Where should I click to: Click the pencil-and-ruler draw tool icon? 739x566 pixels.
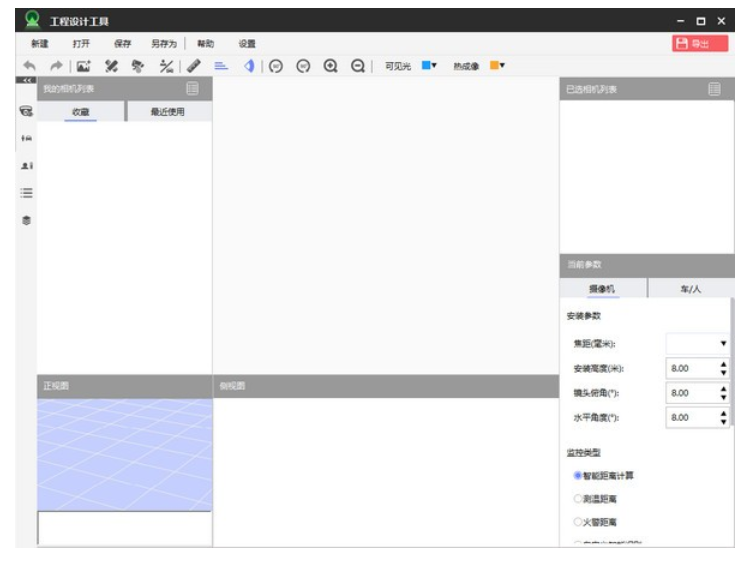pyautogui.click(x=111, y=66)
